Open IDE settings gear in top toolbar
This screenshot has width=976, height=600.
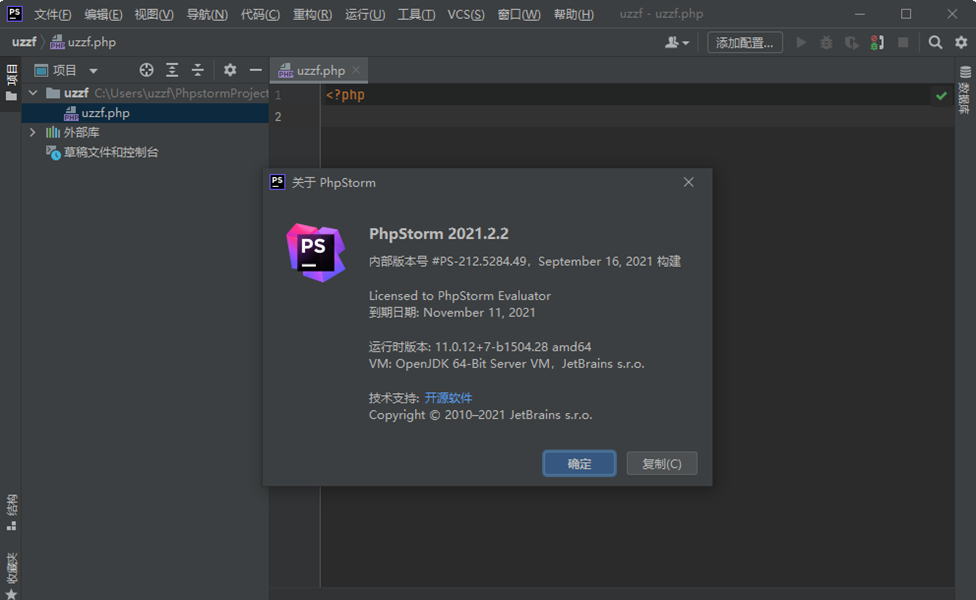click(961, 42)
